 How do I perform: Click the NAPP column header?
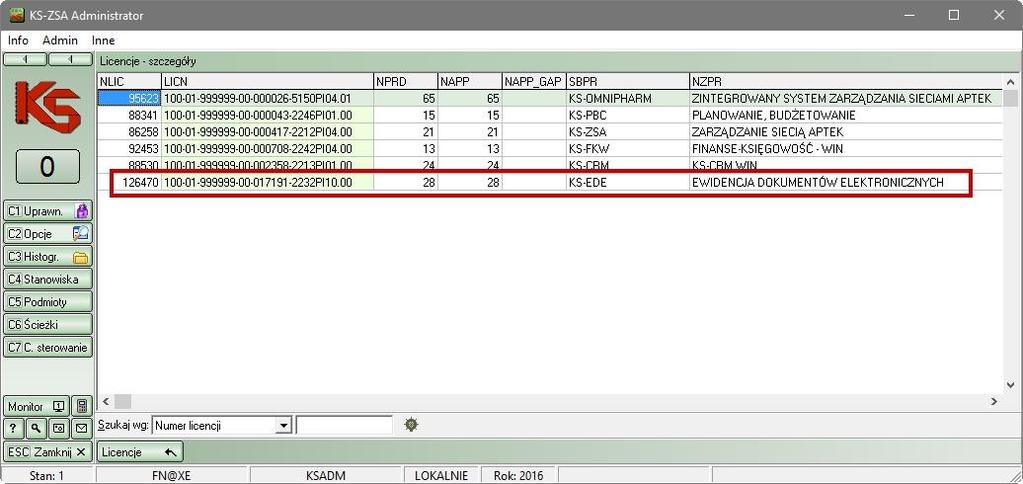pyautogui.click(x=469, y=82)
